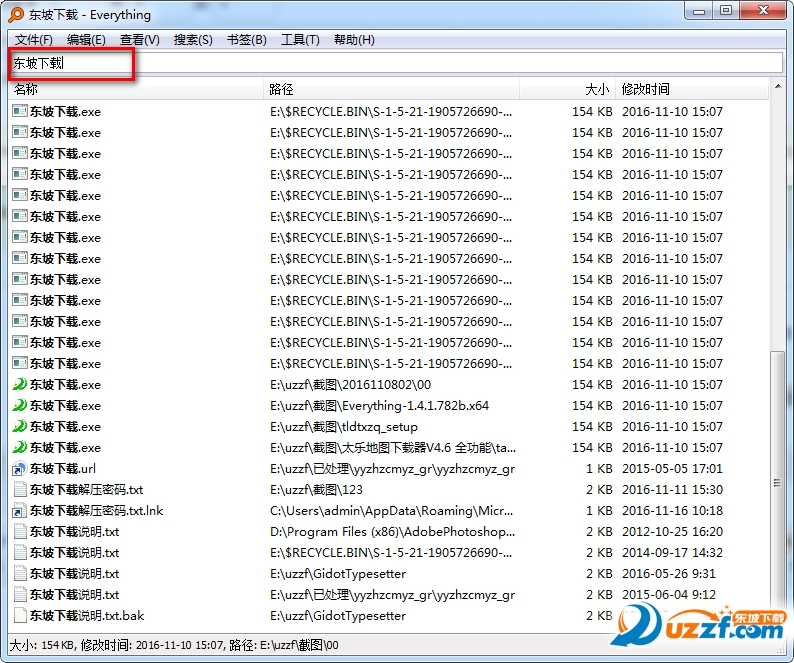
Task: Sort results by 大小 column header
Action: tap(567, 90)
